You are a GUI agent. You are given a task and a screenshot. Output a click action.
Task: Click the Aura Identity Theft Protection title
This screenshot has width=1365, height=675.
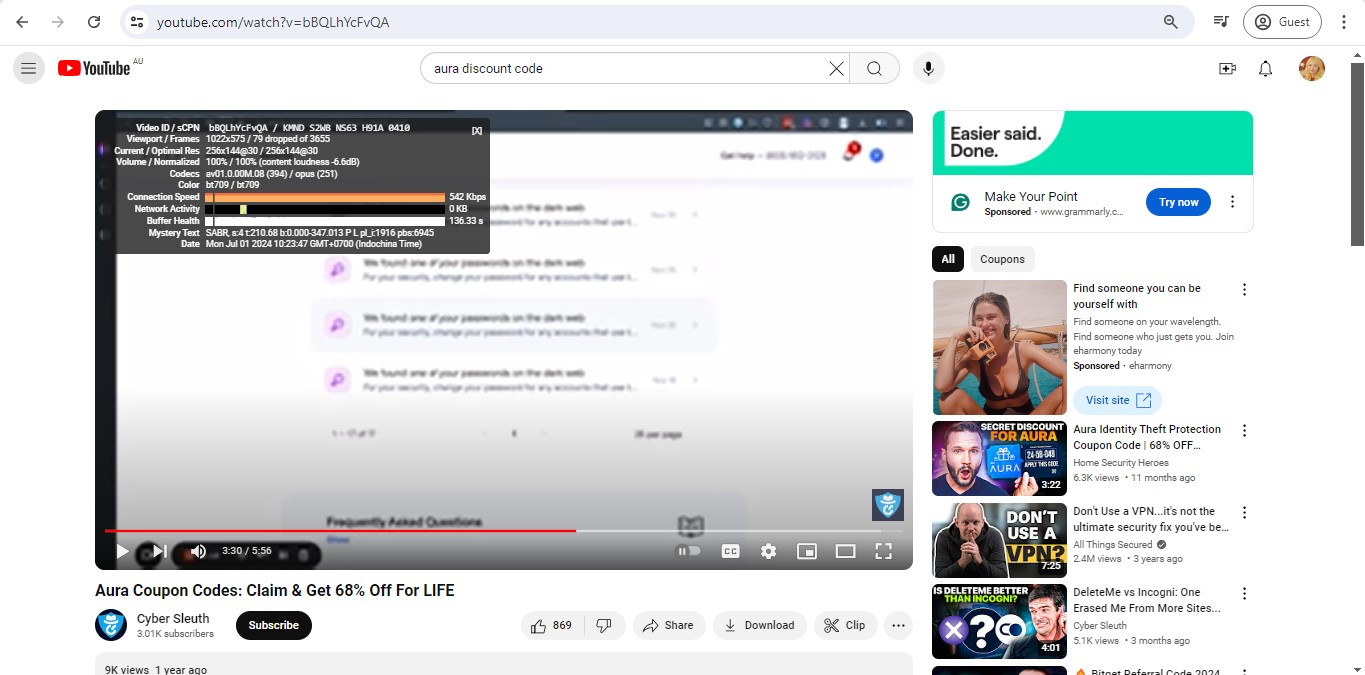coord(1147,437)
